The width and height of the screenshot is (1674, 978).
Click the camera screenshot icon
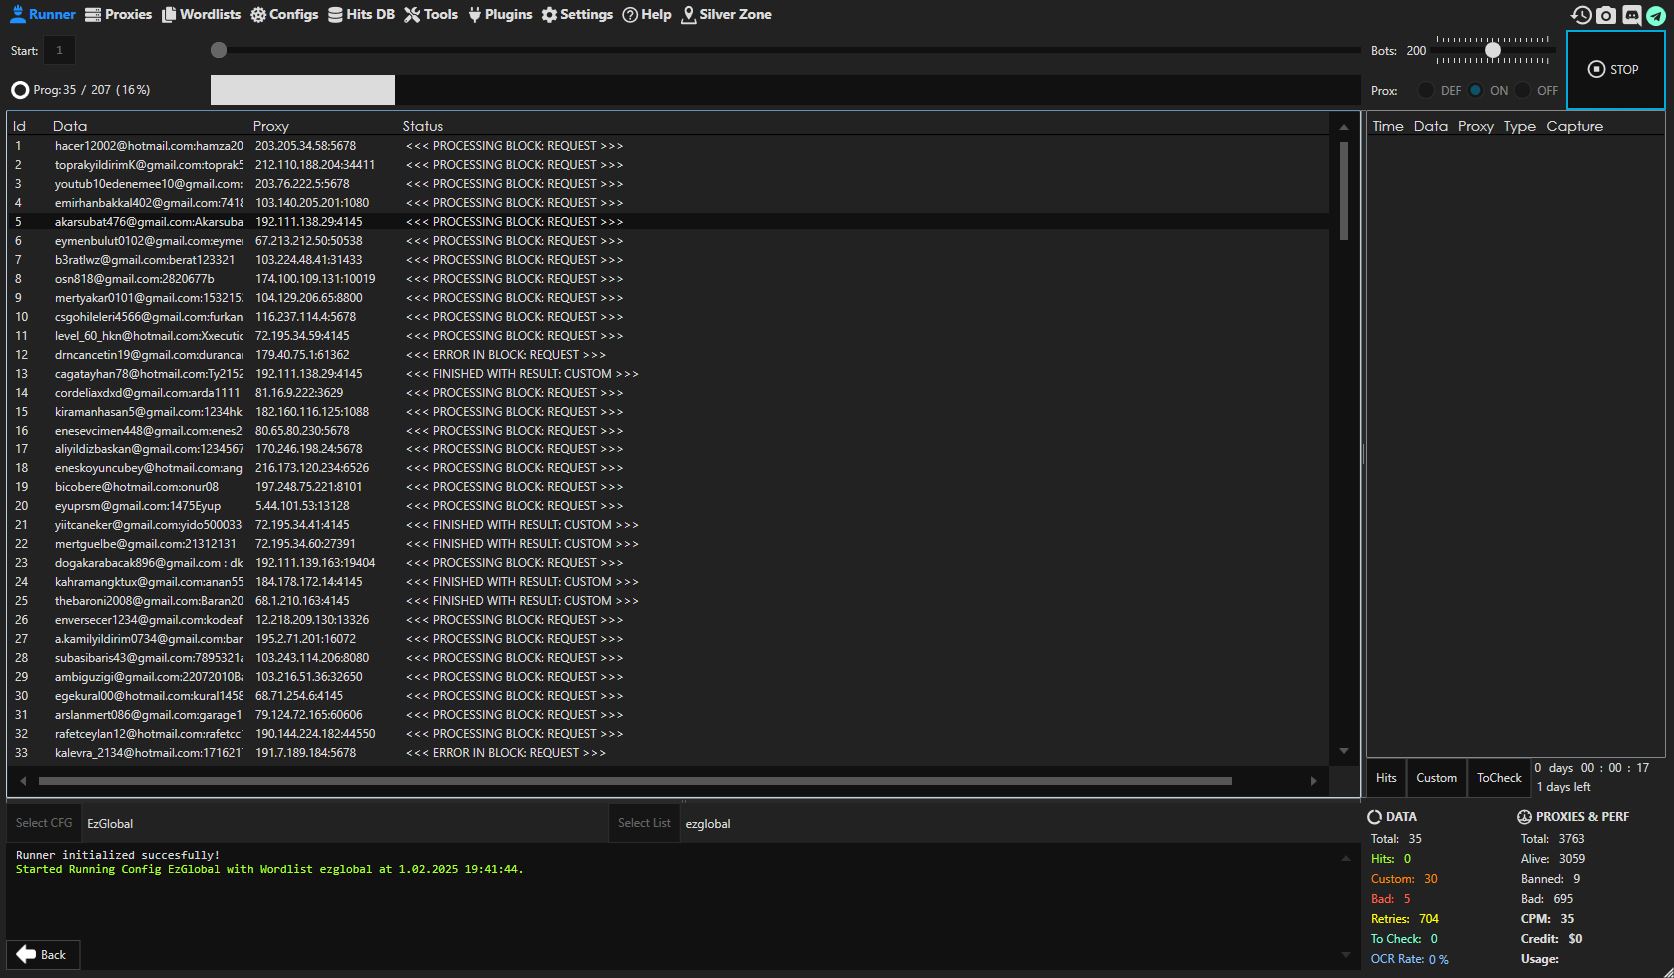[1606, 15]
